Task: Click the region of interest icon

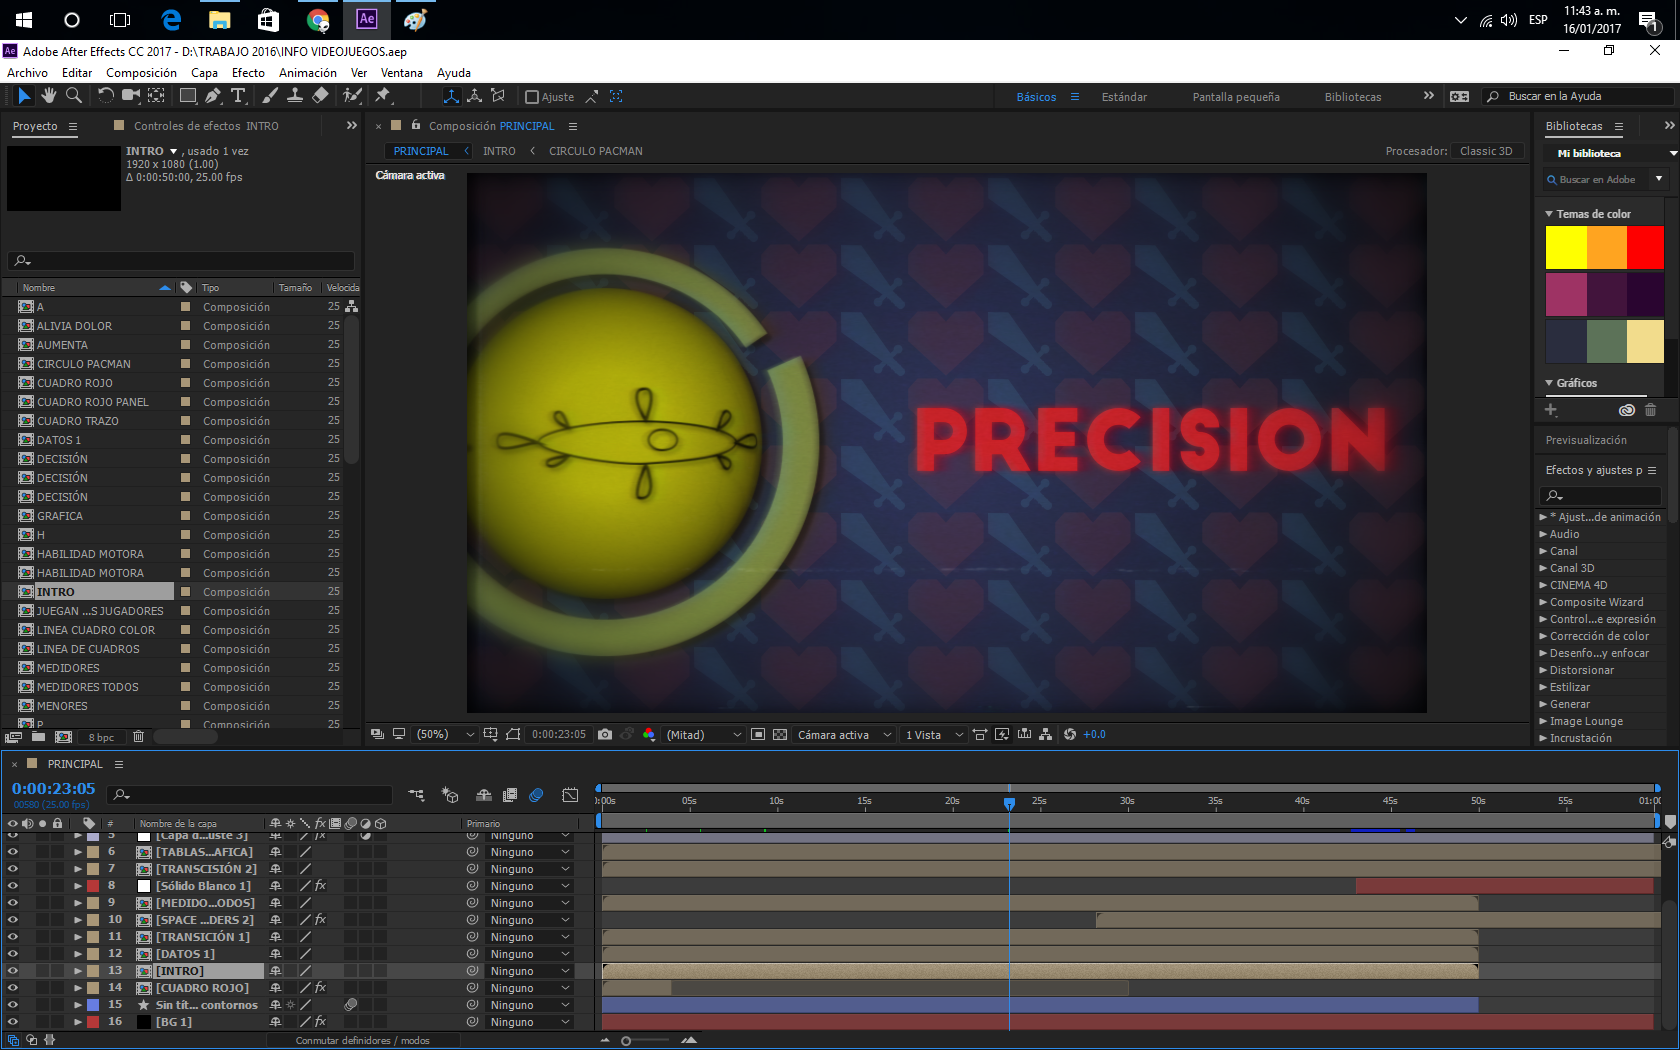Action: (758, 734)
